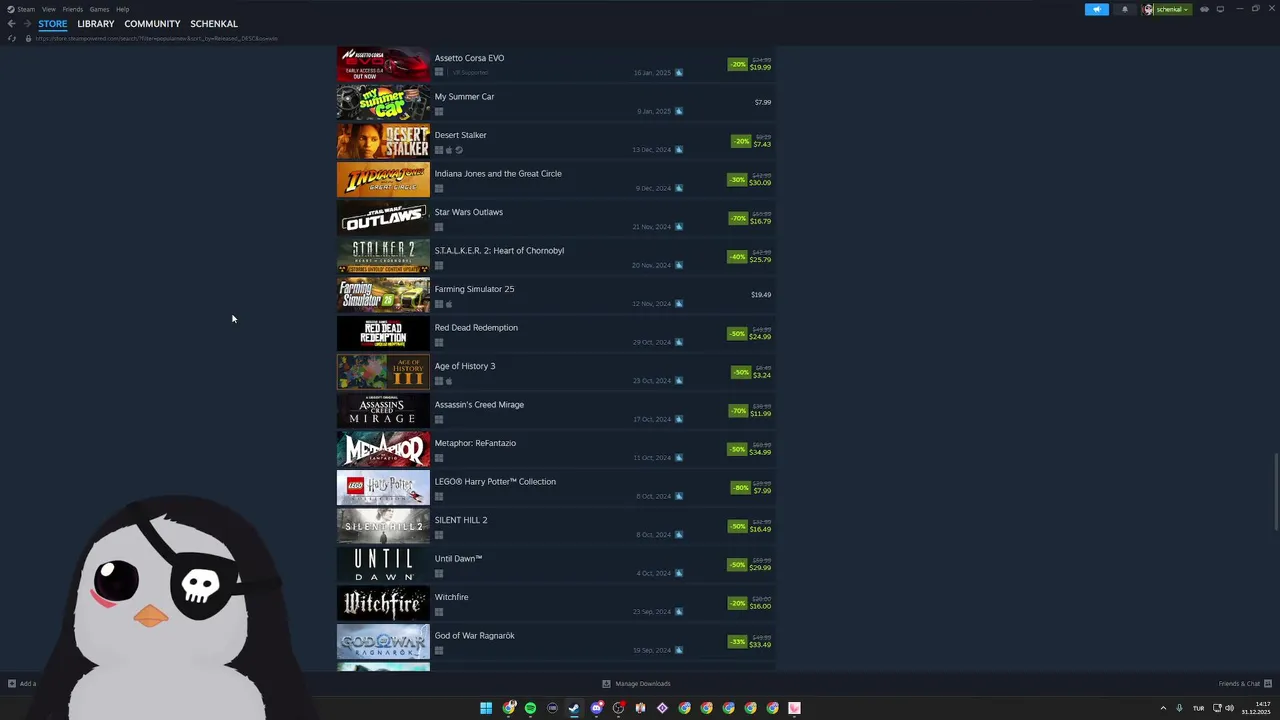Click the -33% discount on God of War Ragnarök

[738, 642]
